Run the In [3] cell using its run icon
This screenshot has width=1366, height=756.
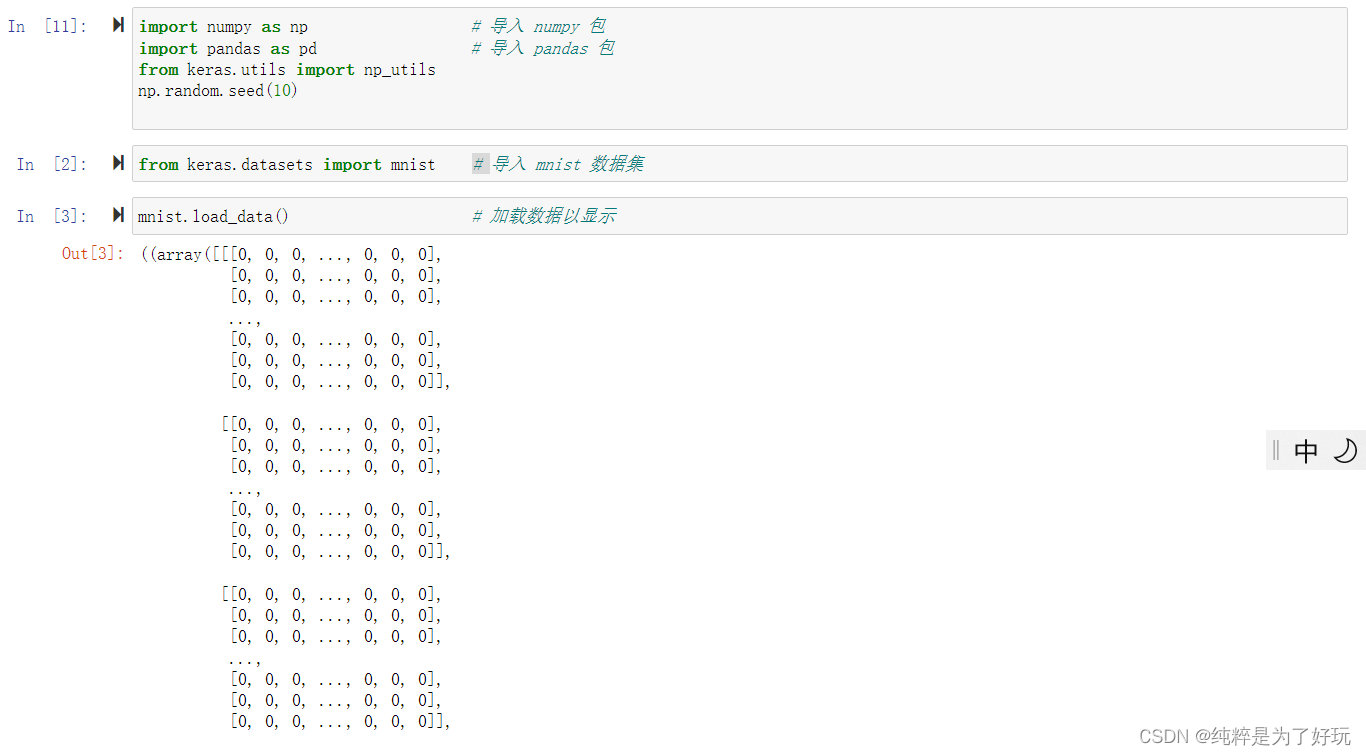point(118,215)
